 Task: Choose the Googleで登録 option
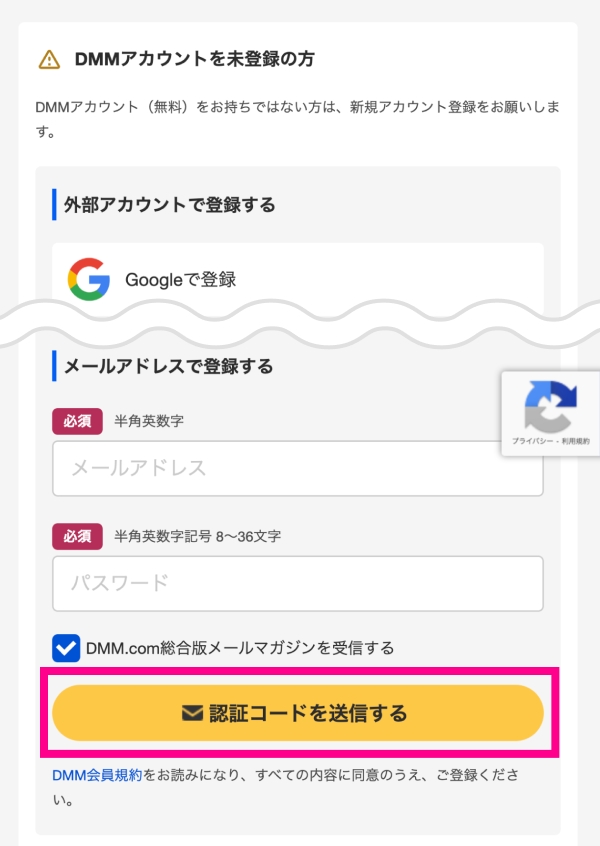click(180, 280)
